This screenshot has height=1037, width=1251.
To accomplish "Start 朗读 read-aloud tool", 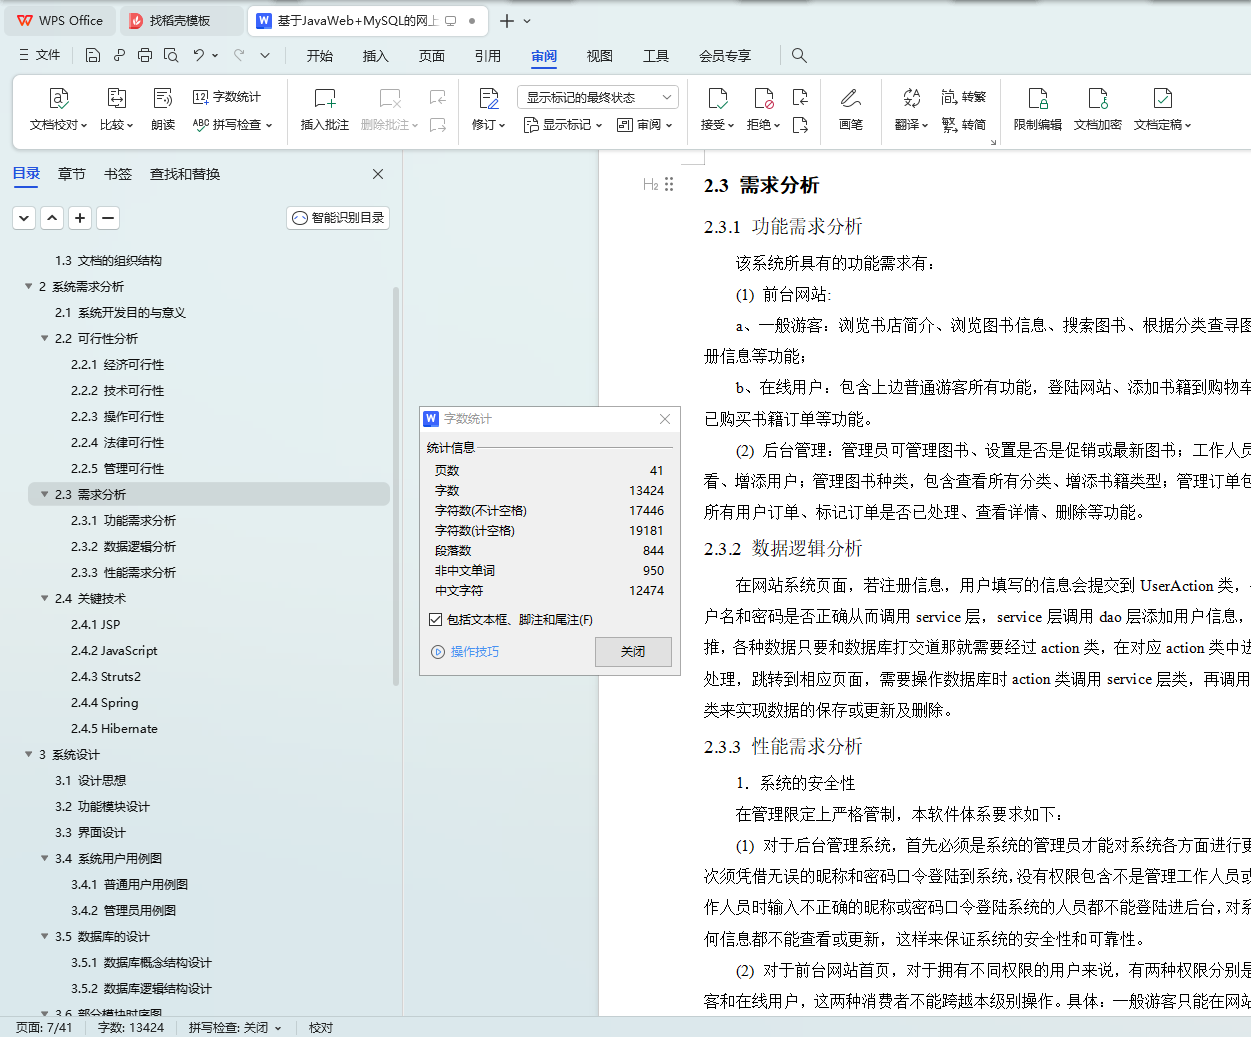I will (x=163, y=110).
